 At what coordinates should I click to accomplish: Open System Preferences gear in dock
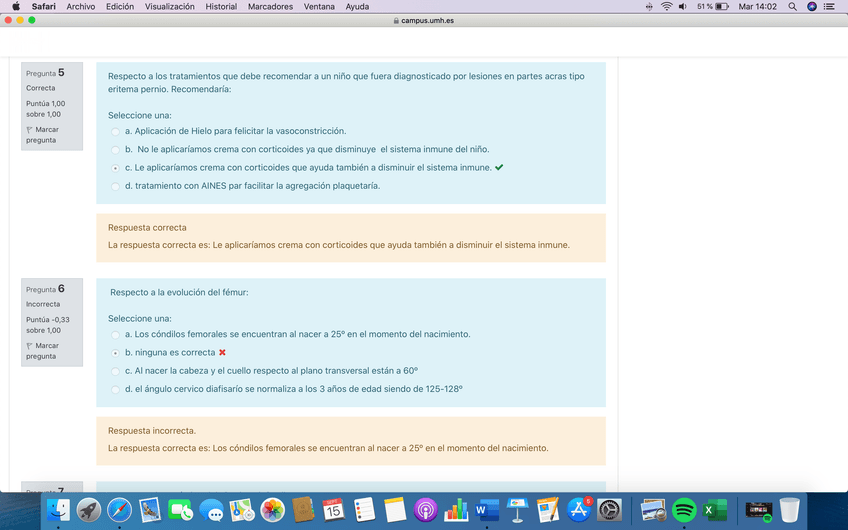[x=610, y=510]
